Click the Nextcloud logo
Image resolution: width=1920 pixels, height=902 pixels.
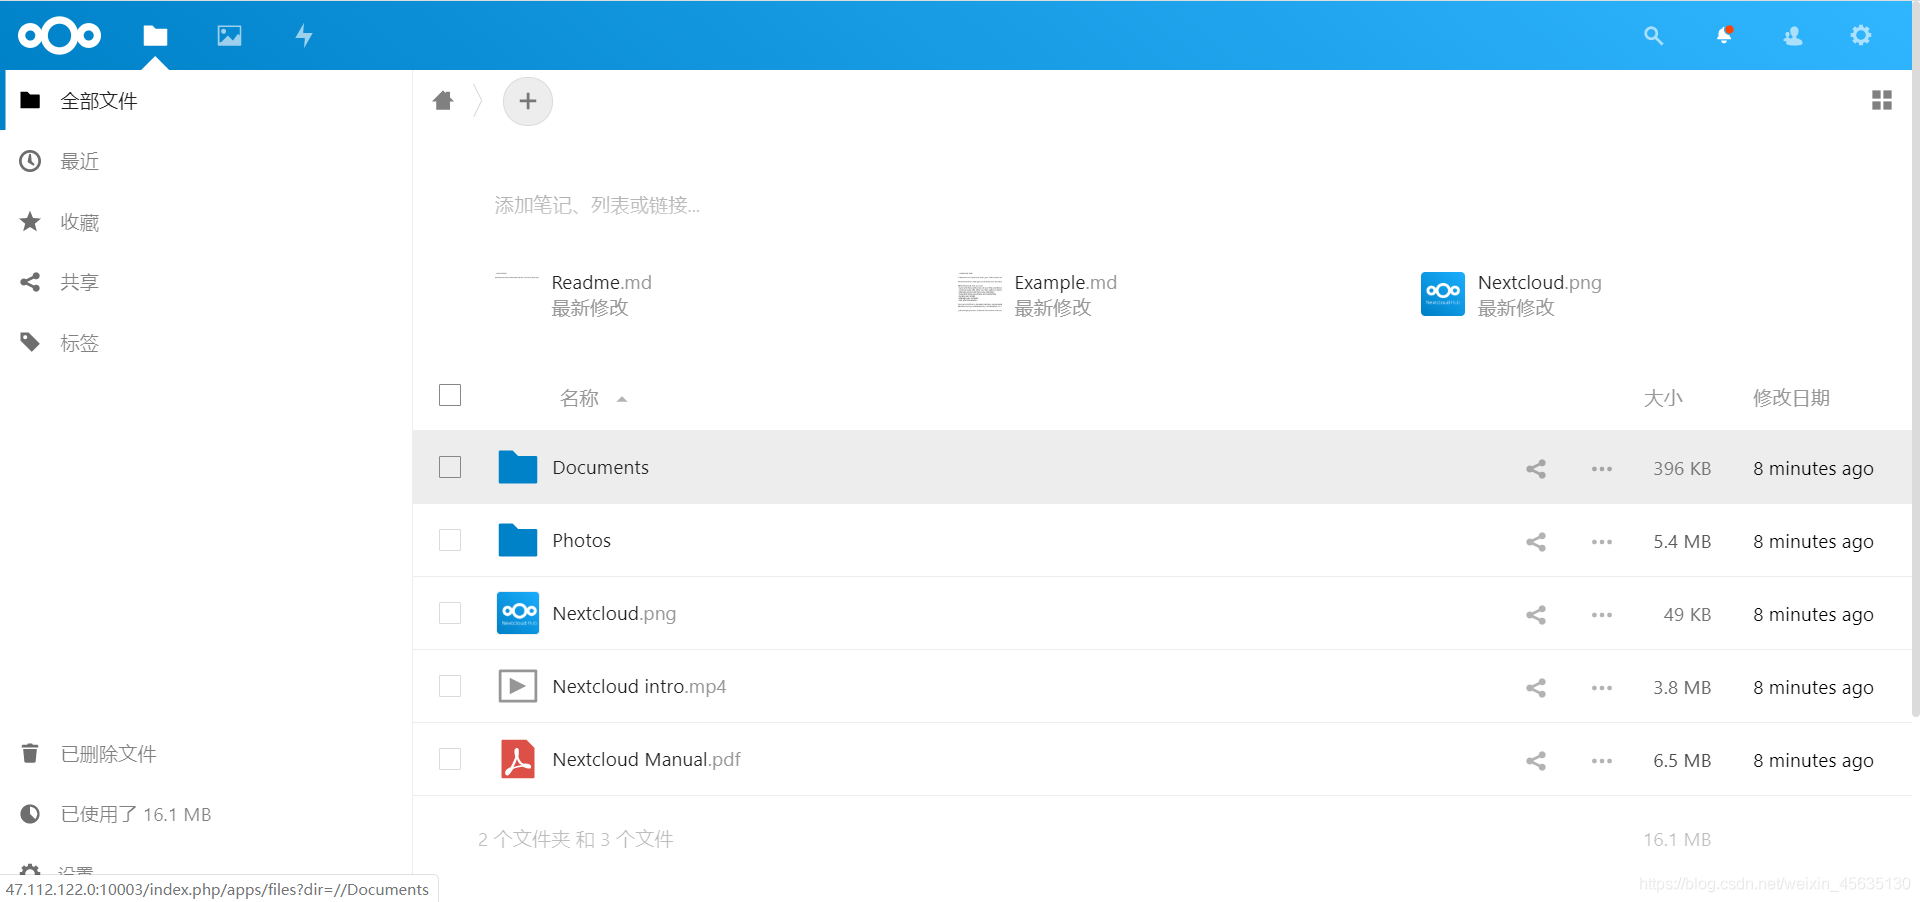pyautogui.click(x=60, y=36)
